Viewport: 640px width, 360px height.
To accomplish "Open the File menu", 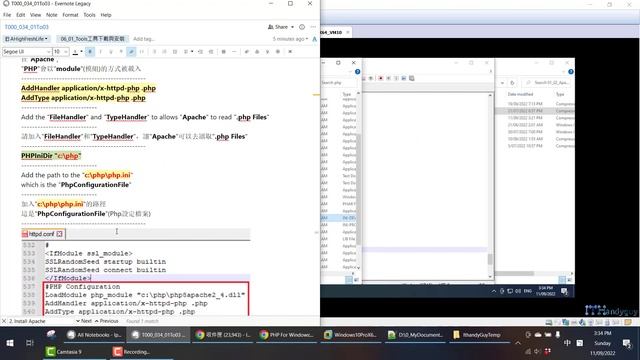I will coord(7,15).
